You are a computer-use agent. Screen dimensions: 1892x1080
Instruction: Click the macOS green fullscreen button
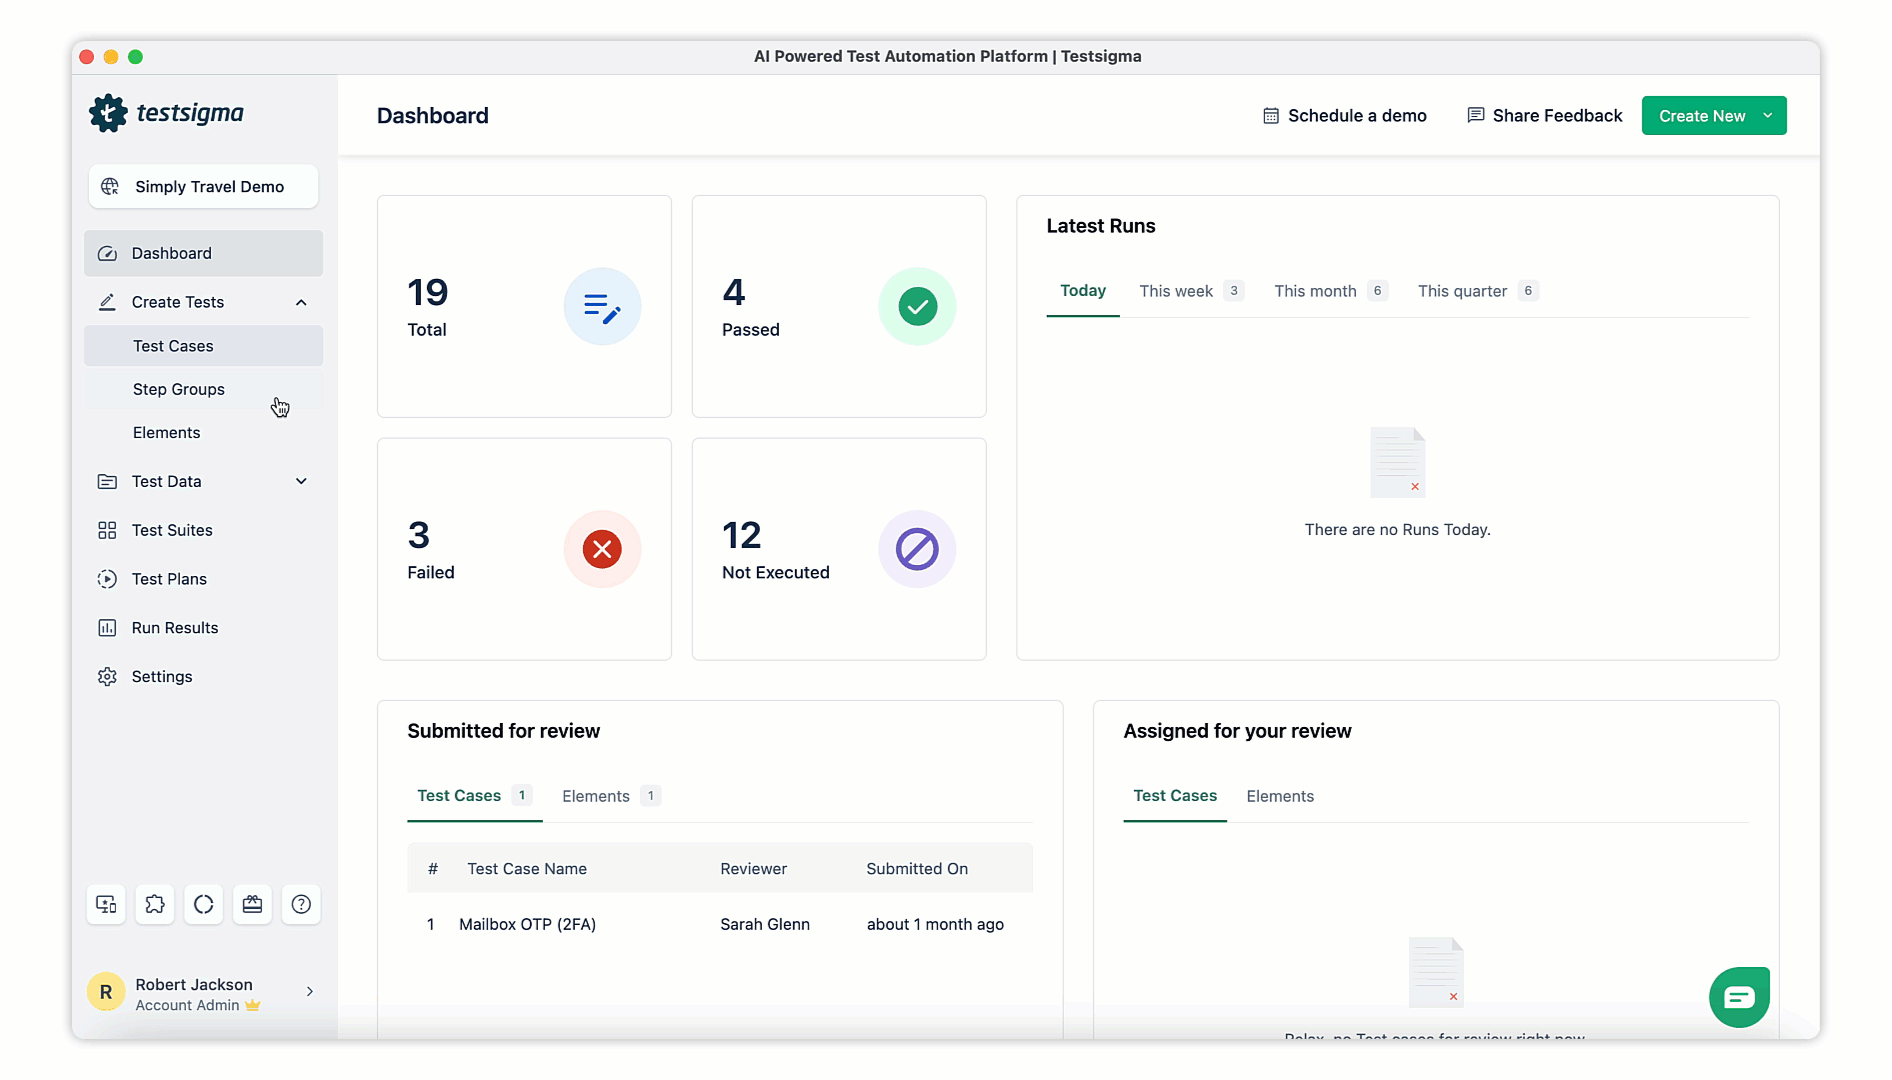click(135, 57)
